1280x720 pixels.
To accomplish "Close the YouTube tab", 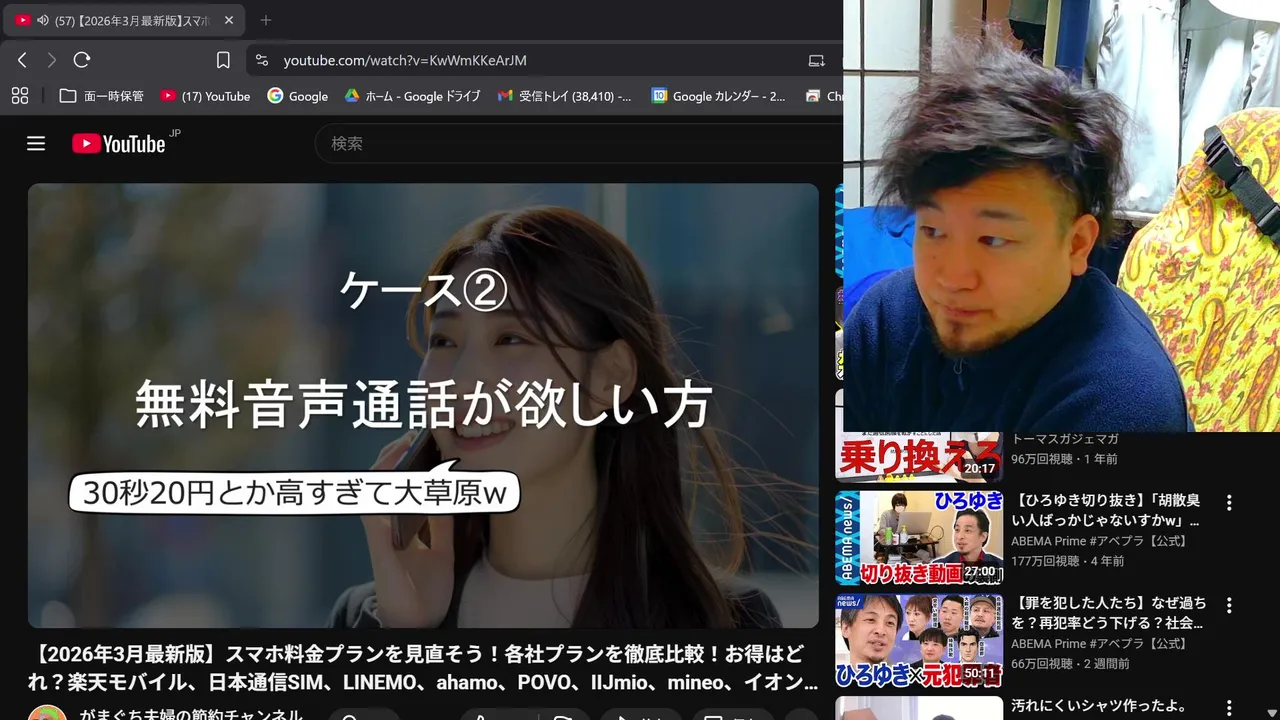I will pos(228,20).
